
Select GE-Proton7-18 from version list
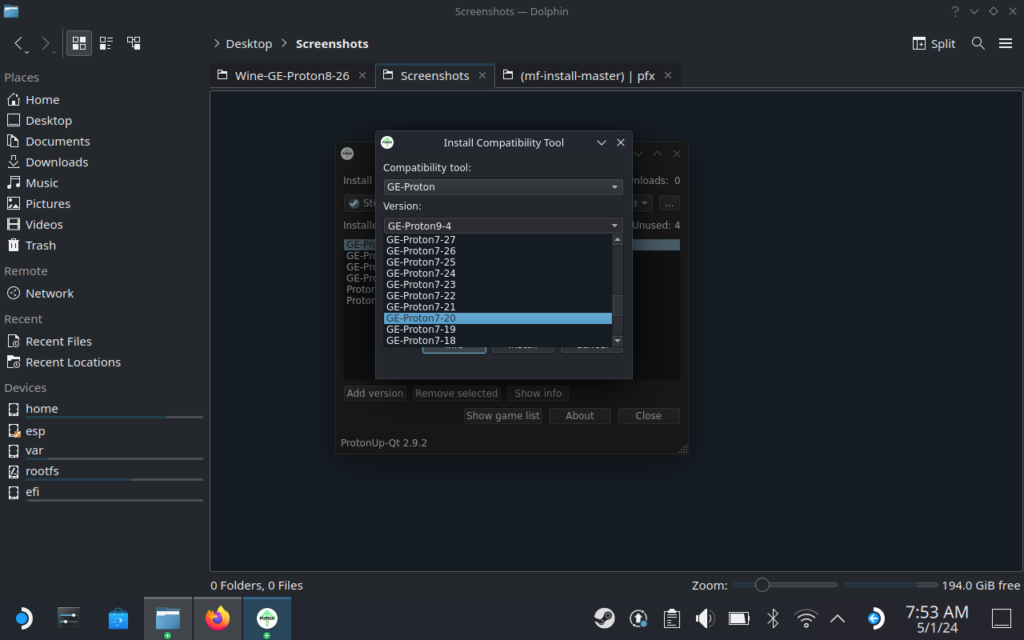(498, 340)
